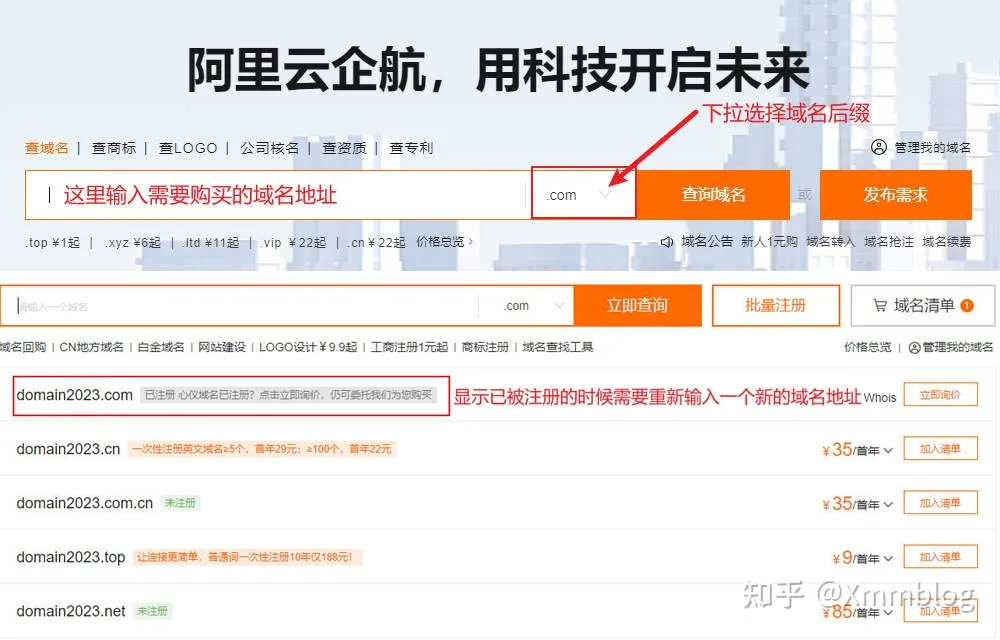This screenshot has height=640, width=1000.
Task: Click the domain2023.top 10年仅188元 promo tag
Action: tap(247, 558)
